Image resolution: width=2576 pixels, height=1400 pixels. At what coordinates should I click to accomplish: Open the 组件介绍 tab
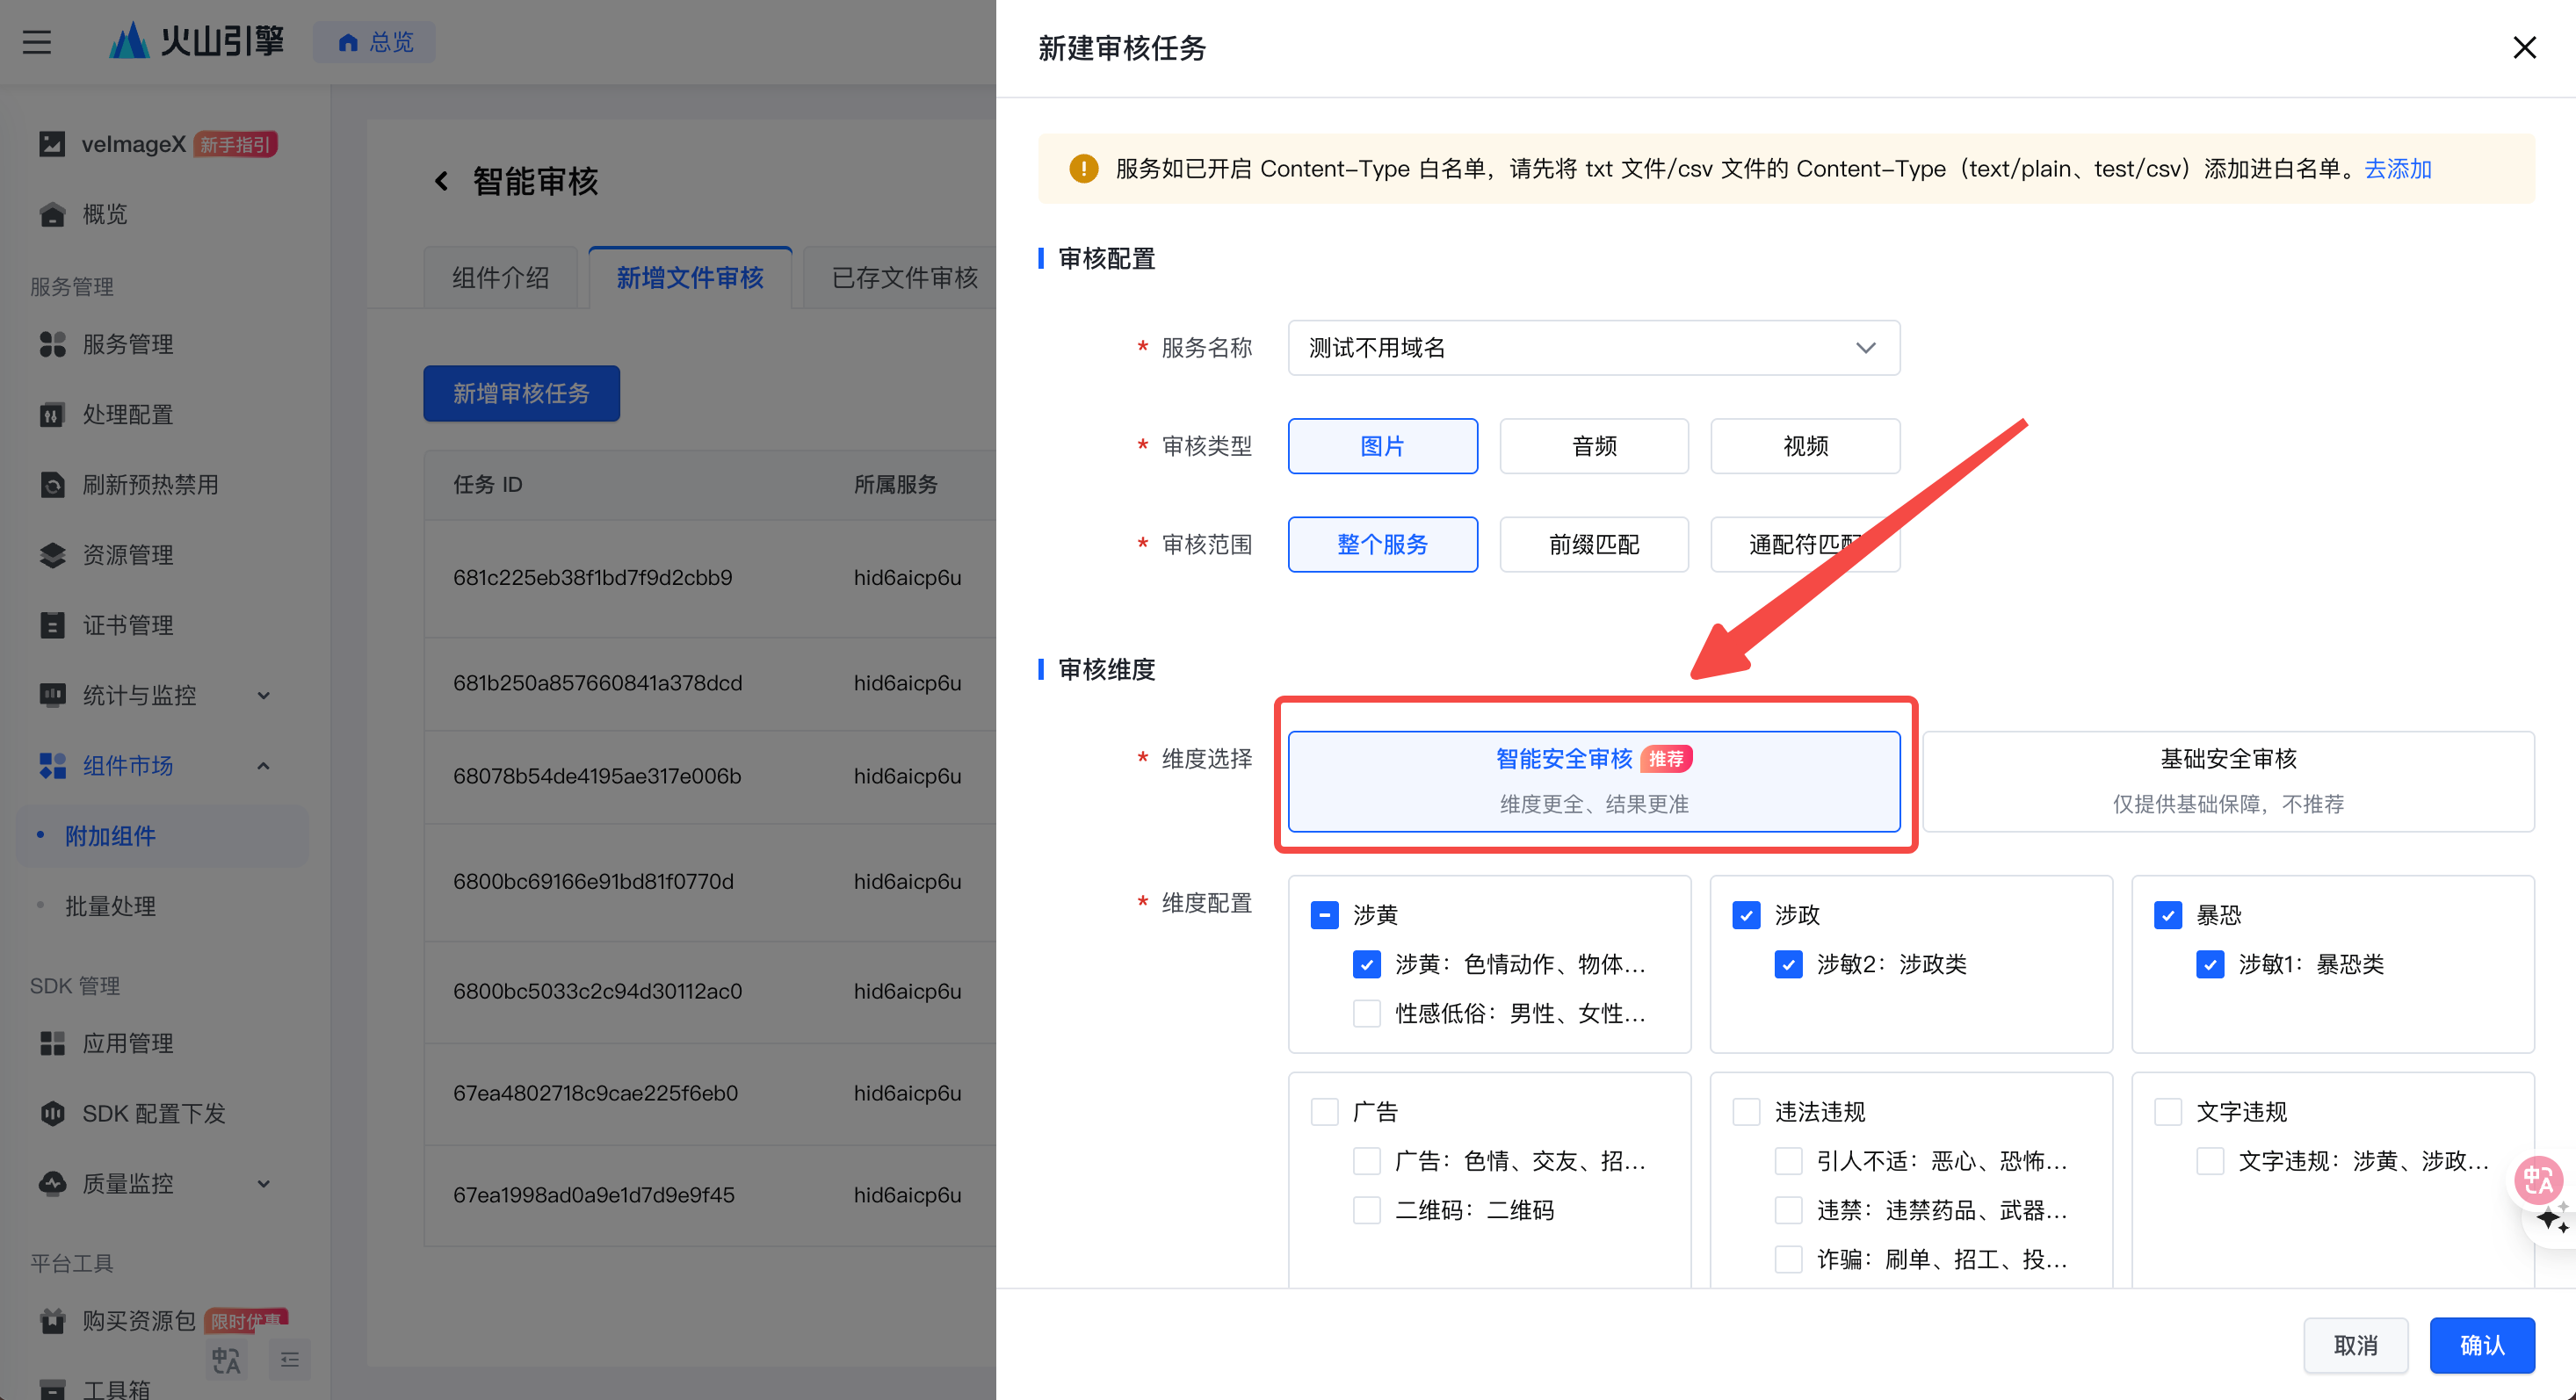500,277
